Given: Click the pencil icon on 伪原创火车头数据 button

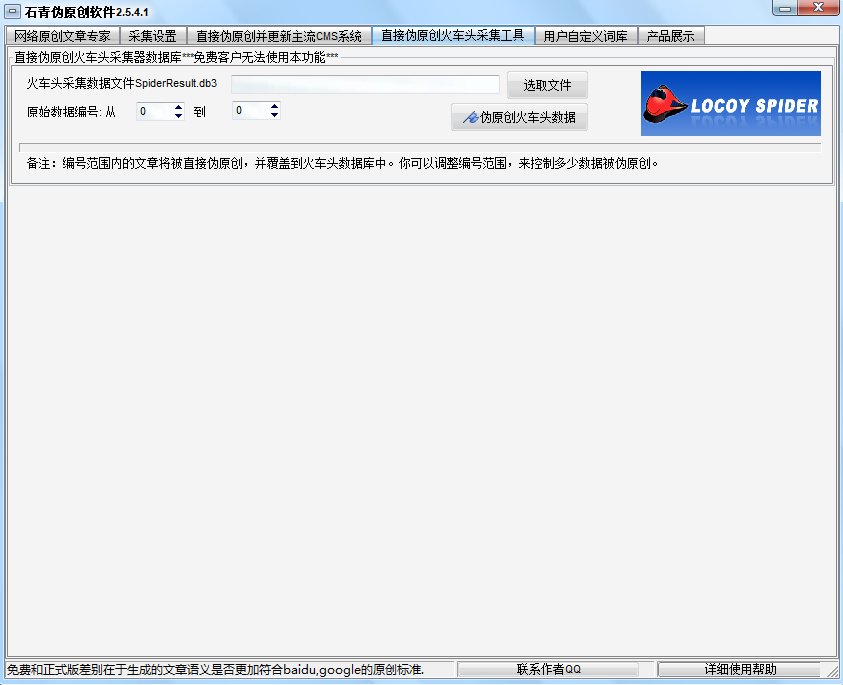Looking at the screenshot, I should pyautogui.click(x=470, y=117).
